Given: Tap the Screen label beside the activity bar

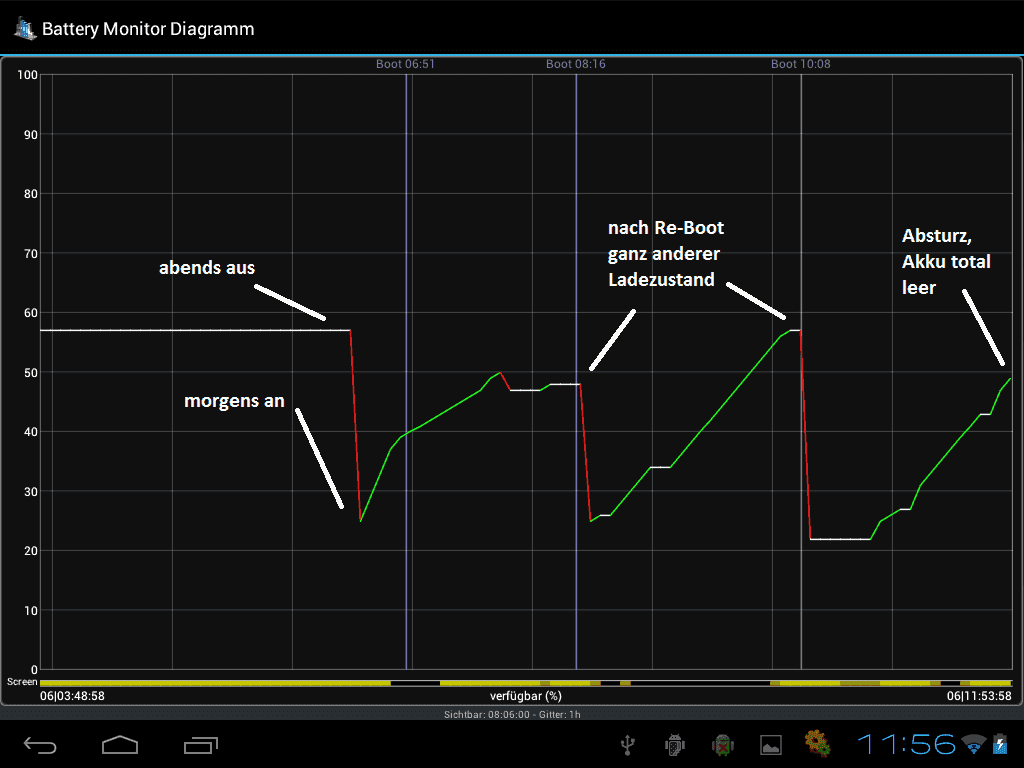Looking at the screenshot, I should point(22,682).
